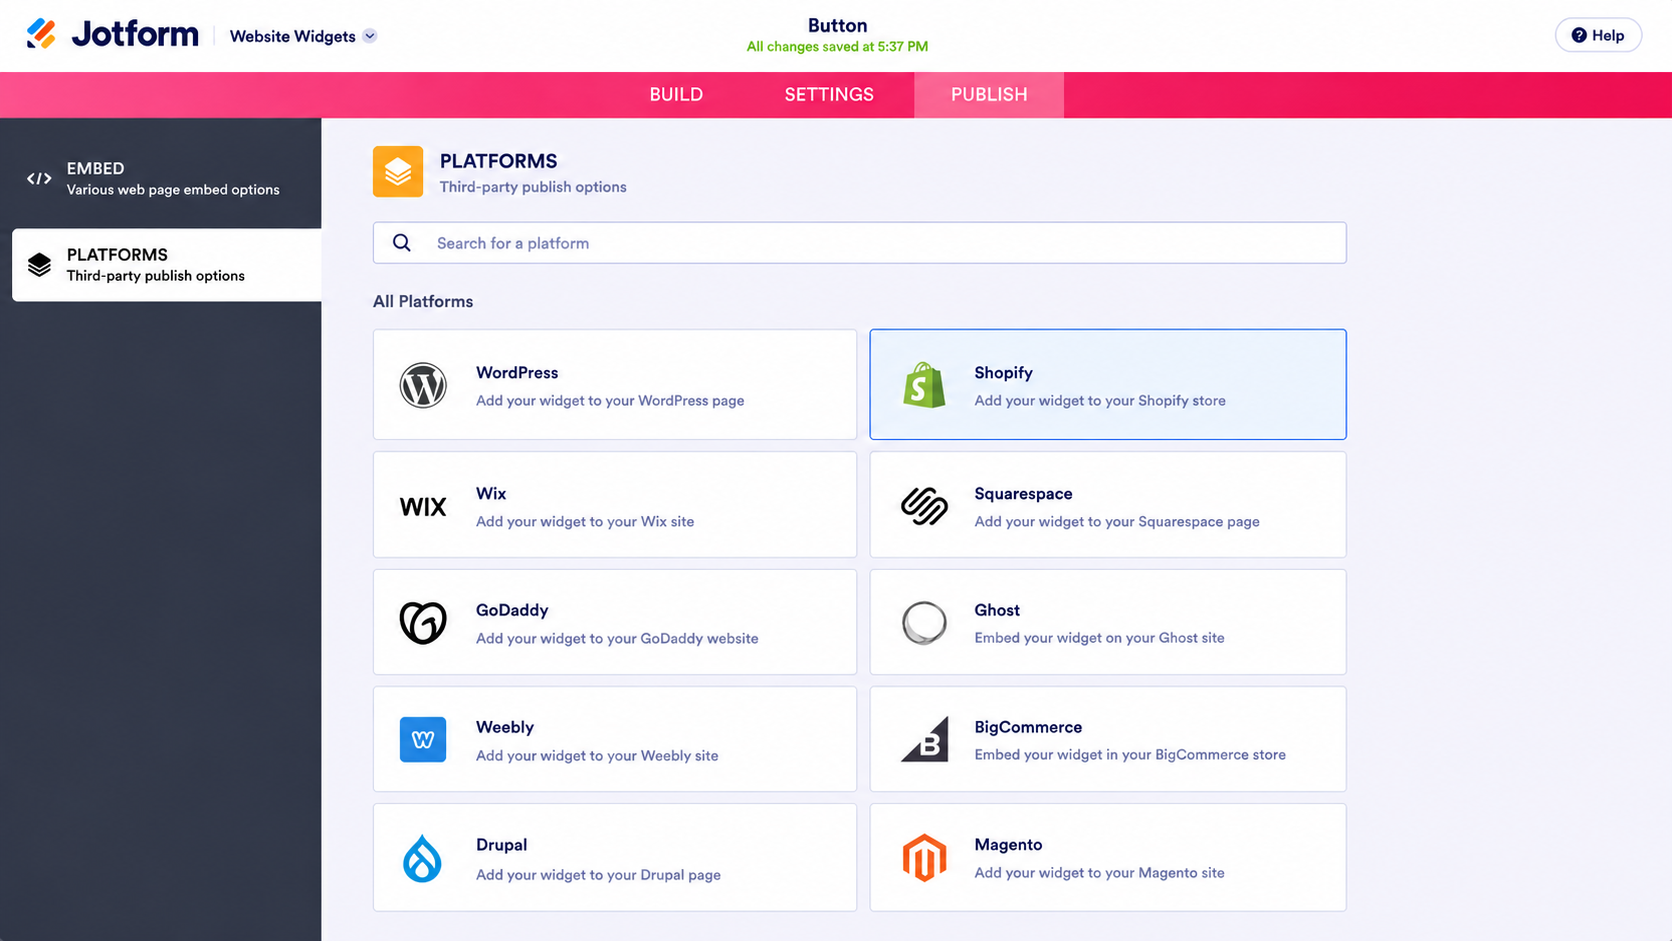Click 'All changes saved at 5:37 PM' status
The image size is (1672, 941).
(x=837, y=47)
